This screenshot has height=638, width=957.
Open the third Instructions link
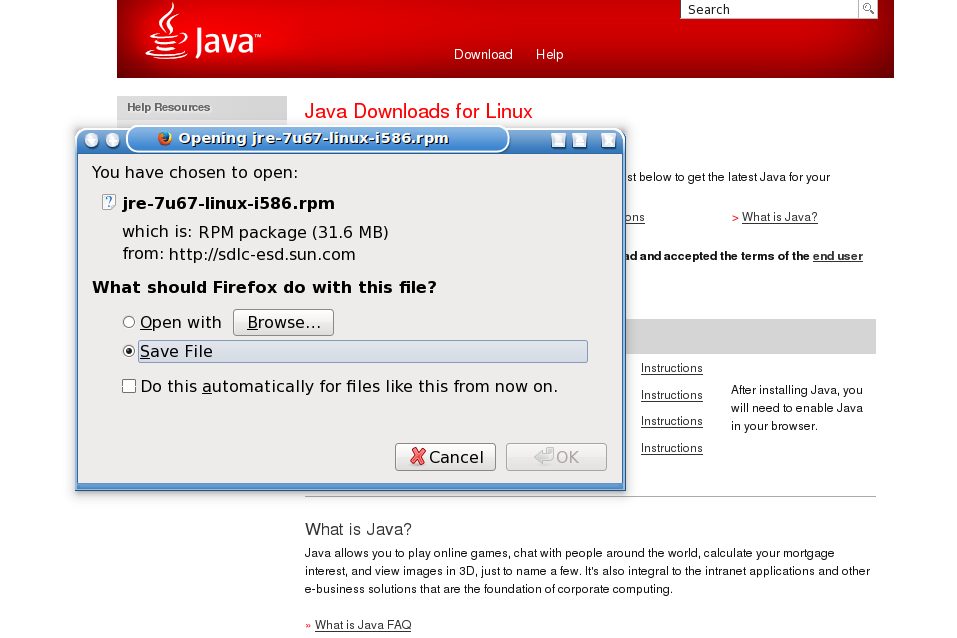pyautogui.click(x=671, y=421)
